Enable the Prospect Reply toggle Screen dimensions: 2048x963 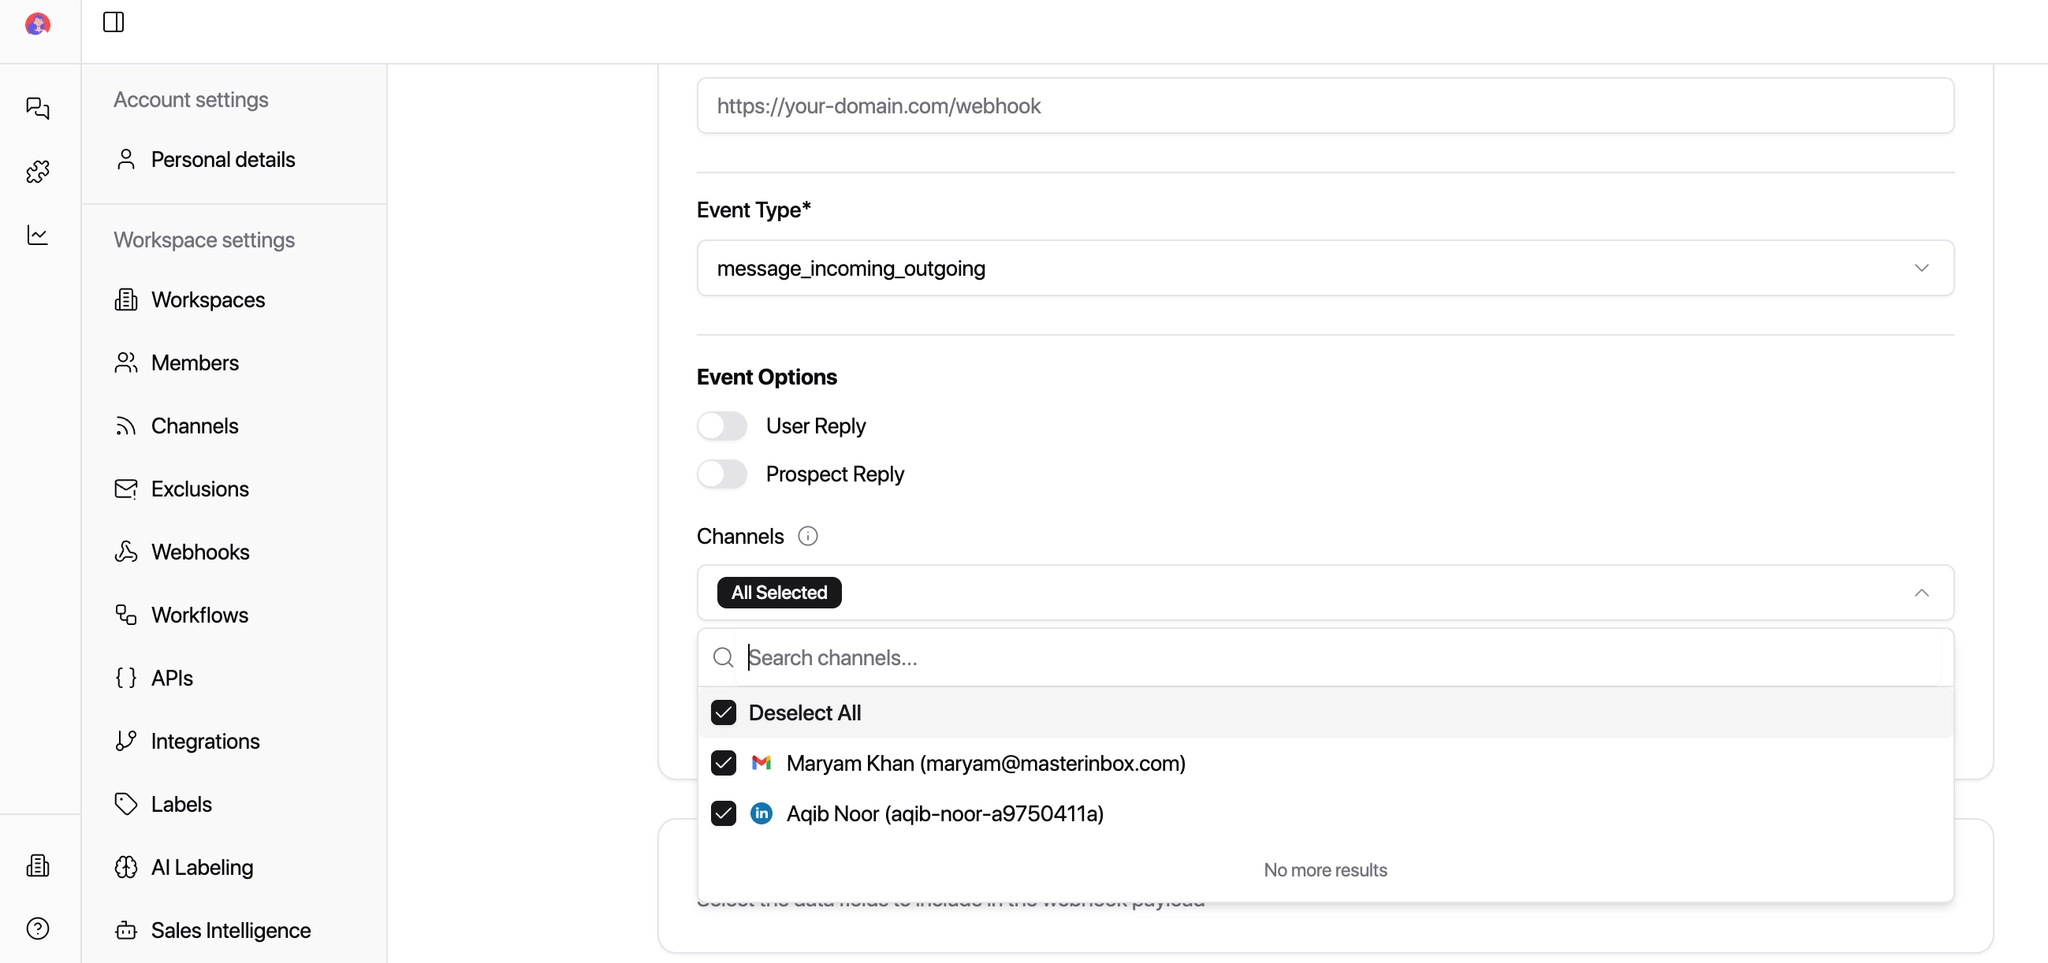(x=721, y=474)
